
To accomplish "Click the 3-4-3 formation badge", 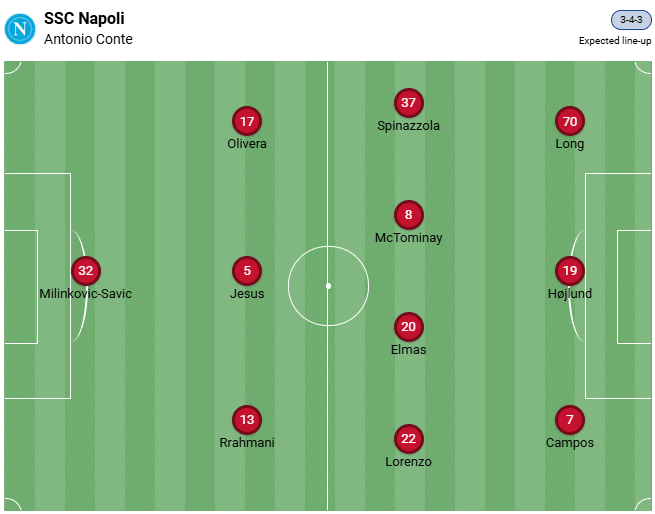I will click(631, 20).
